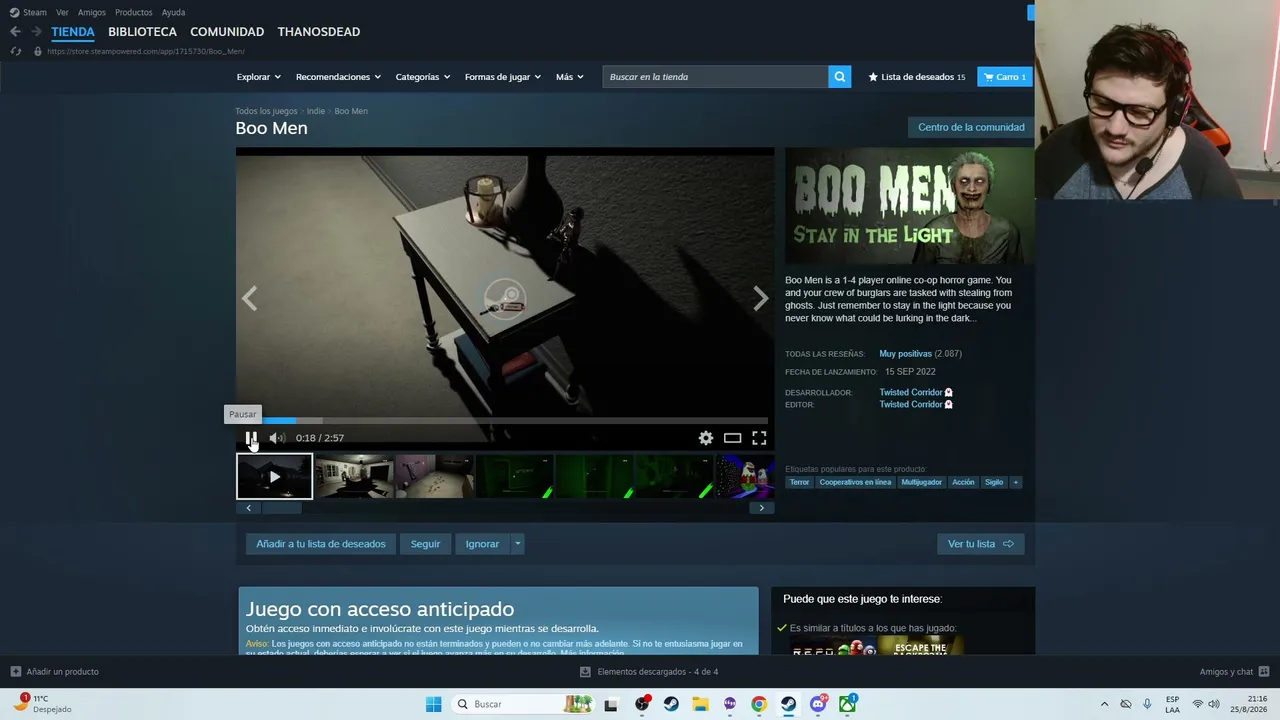Viewport: 1280px width, 720px height.
Task: Select the pink room screenshot thumbnail
Action: tap(434, 477)
